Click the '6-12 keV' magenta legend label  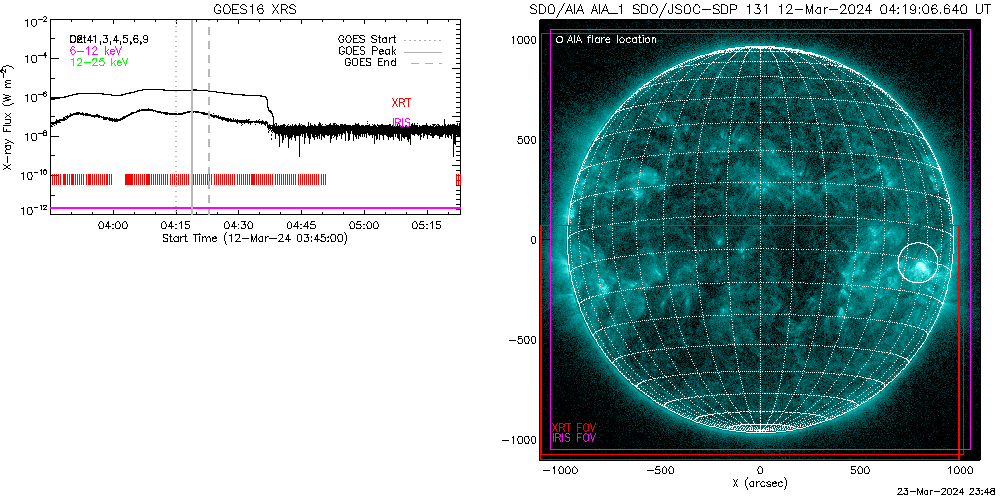click(96, 51)
